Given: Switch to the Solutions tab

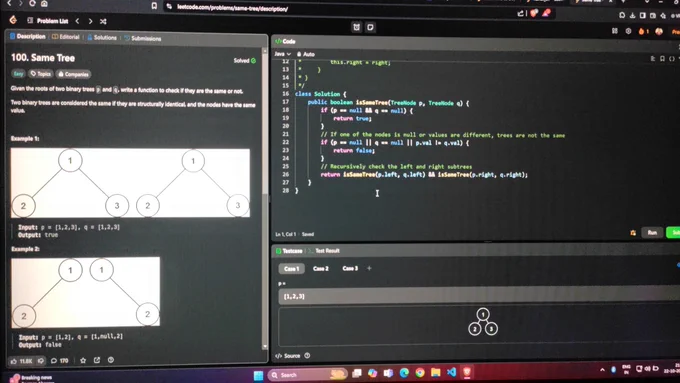Looking at the screenshot, I should 102,38.
